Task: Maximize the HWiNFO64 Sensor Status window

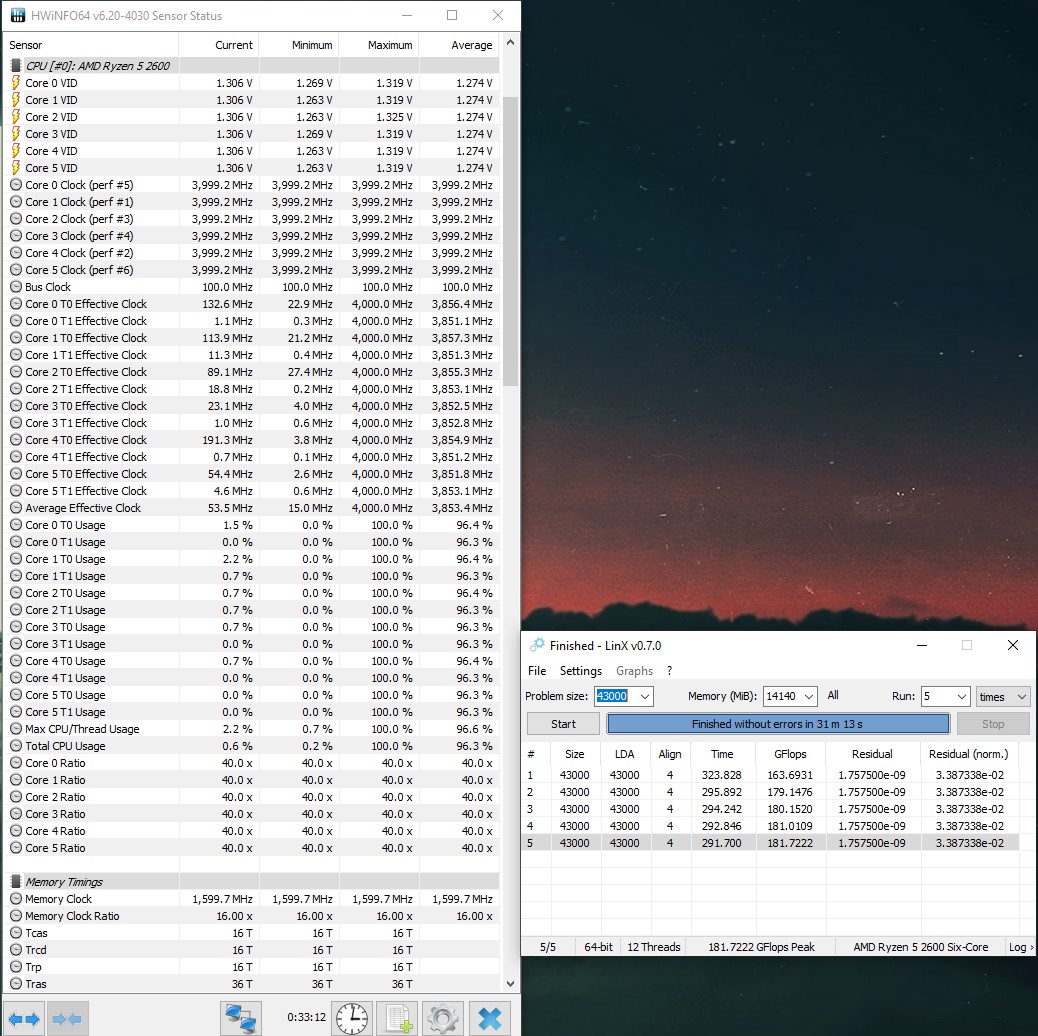Action: pyautogui.click(x=452, y=15)
